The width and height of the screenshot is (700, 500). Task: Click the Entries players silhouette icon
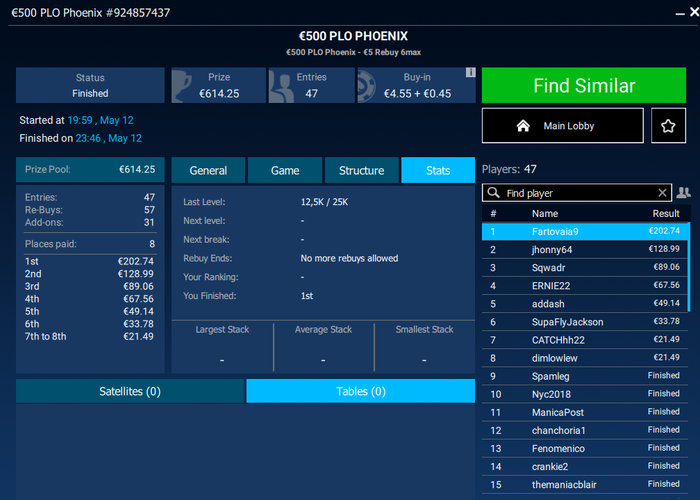[x=281, y=88]
